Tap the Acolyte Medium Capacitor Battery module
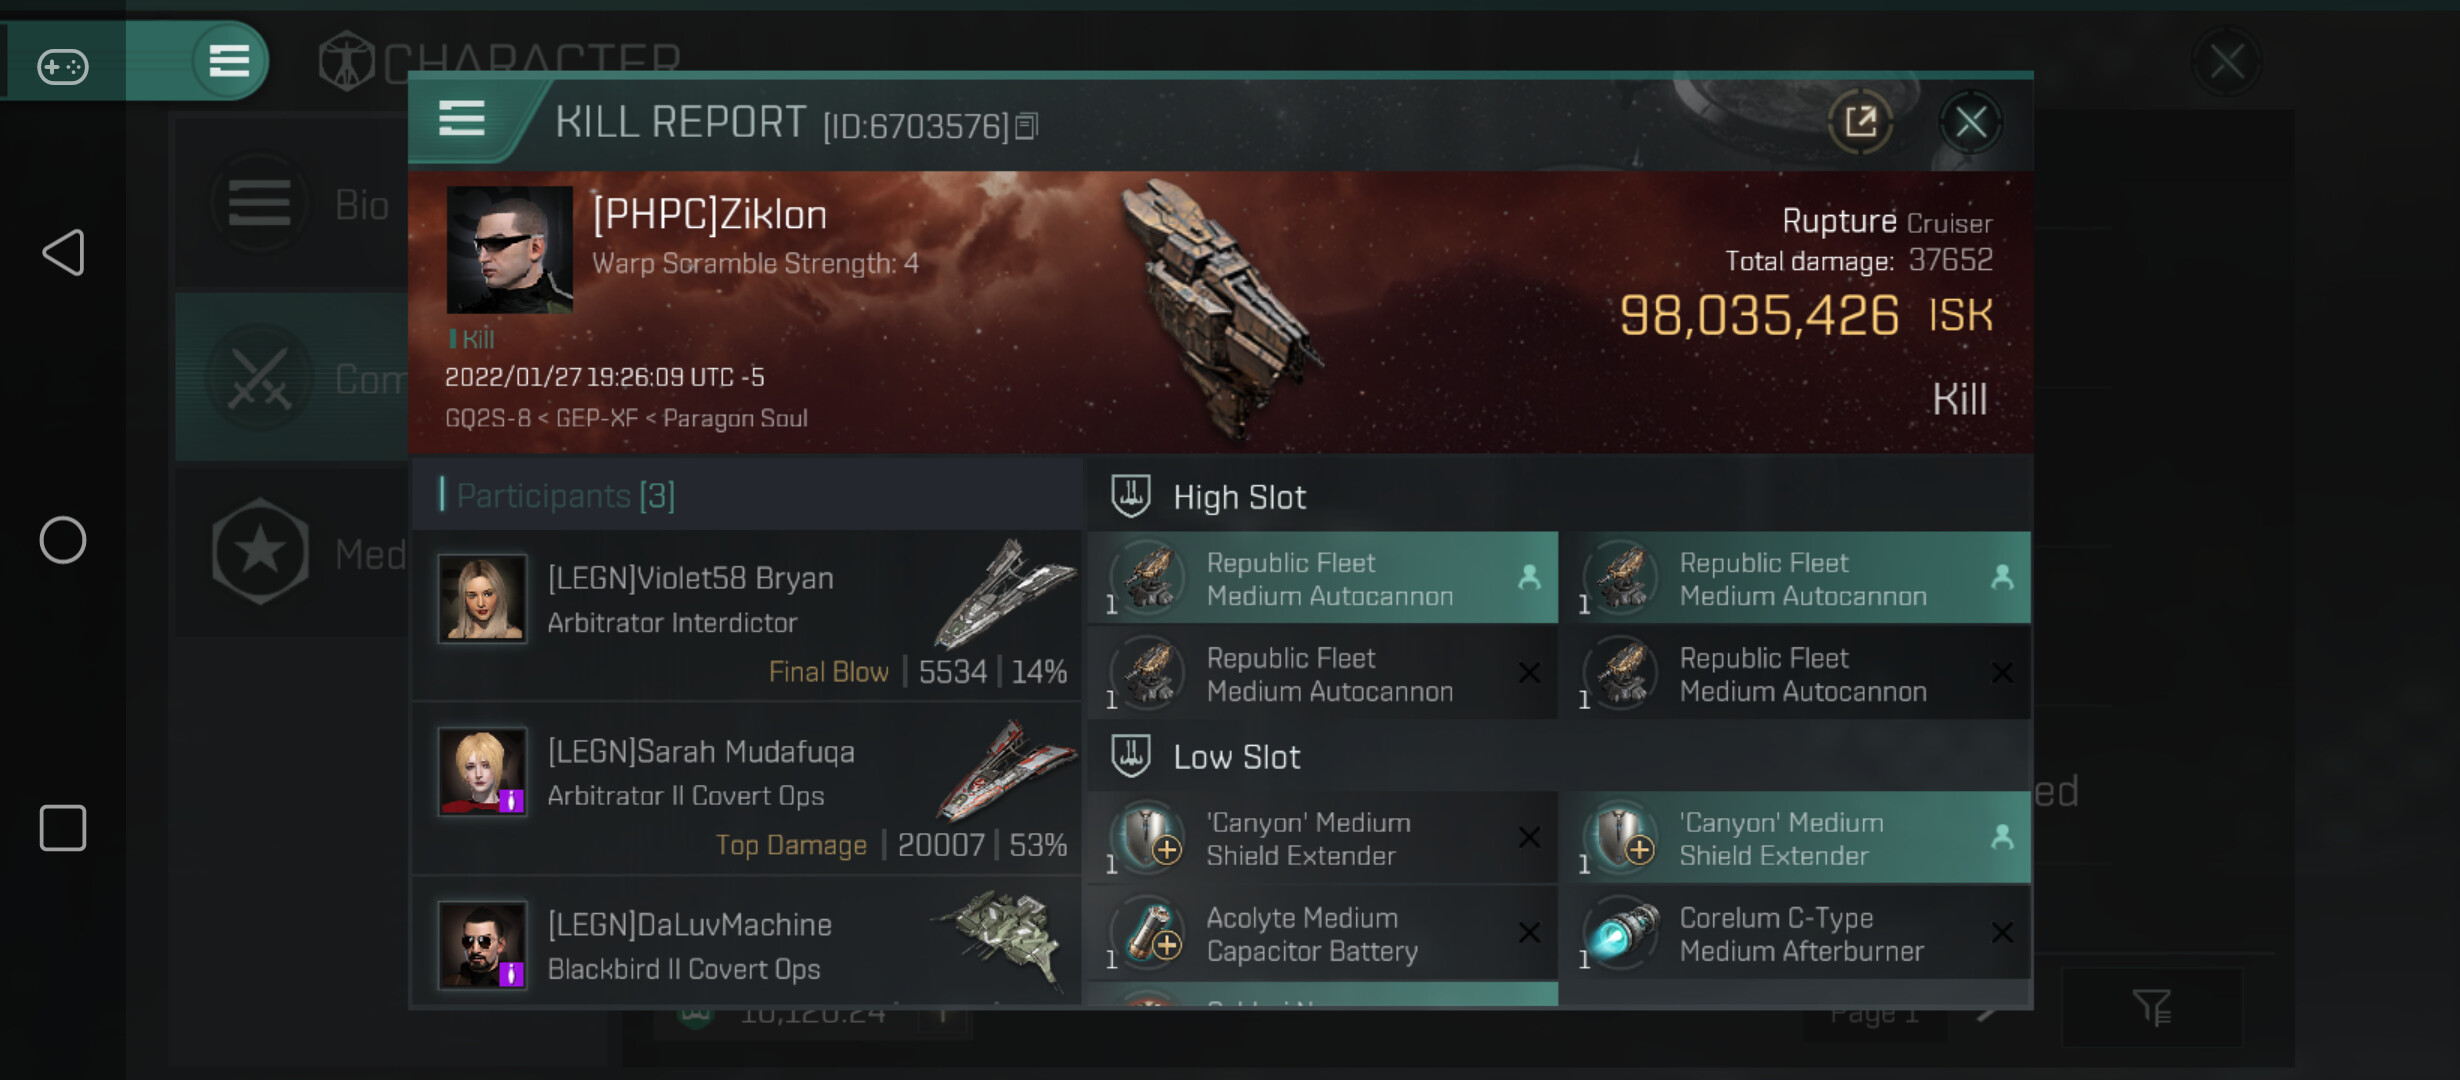The height and width of the screenshot is (1080, 2460). coord(1322,934)
